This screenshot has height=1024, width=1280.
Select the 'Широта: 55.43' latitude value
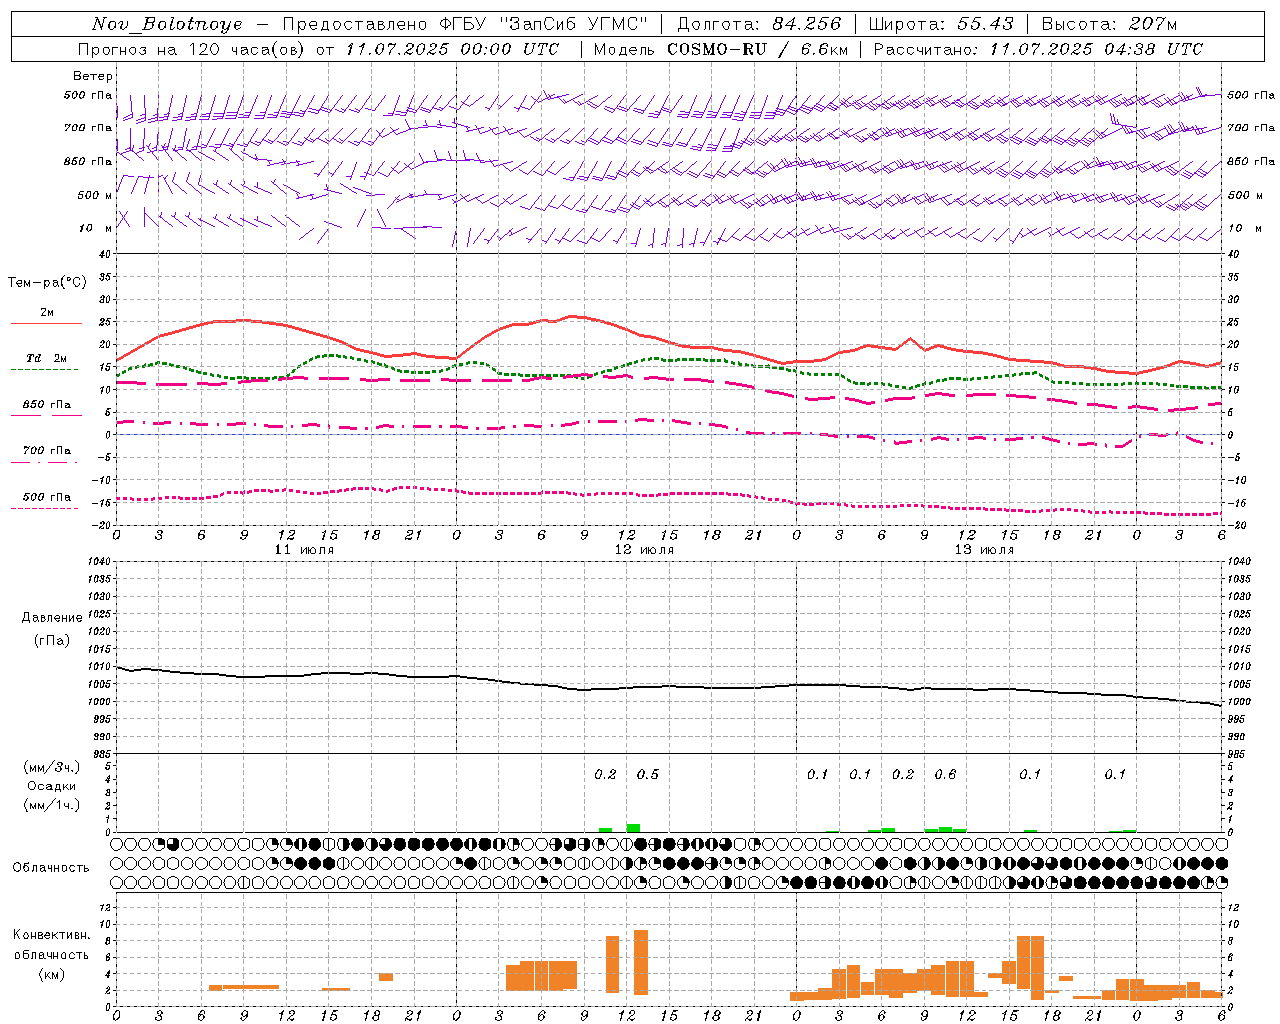[x=941, y=24]
